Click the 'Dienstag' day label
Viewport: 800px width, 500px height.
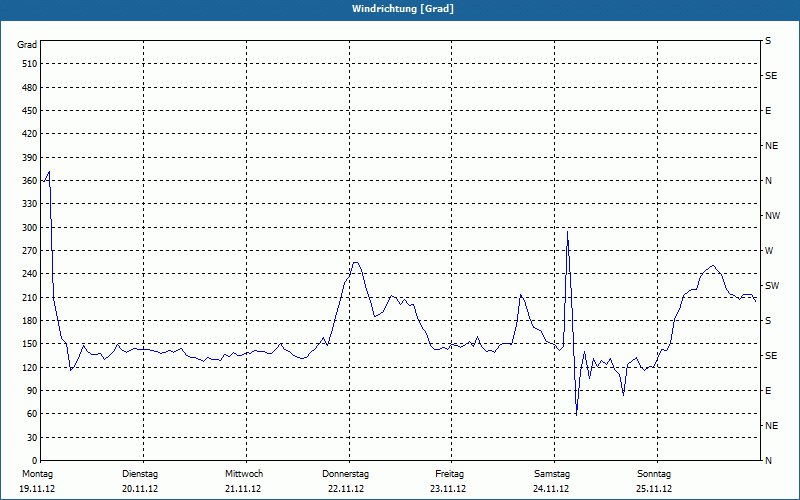[140, 474]
